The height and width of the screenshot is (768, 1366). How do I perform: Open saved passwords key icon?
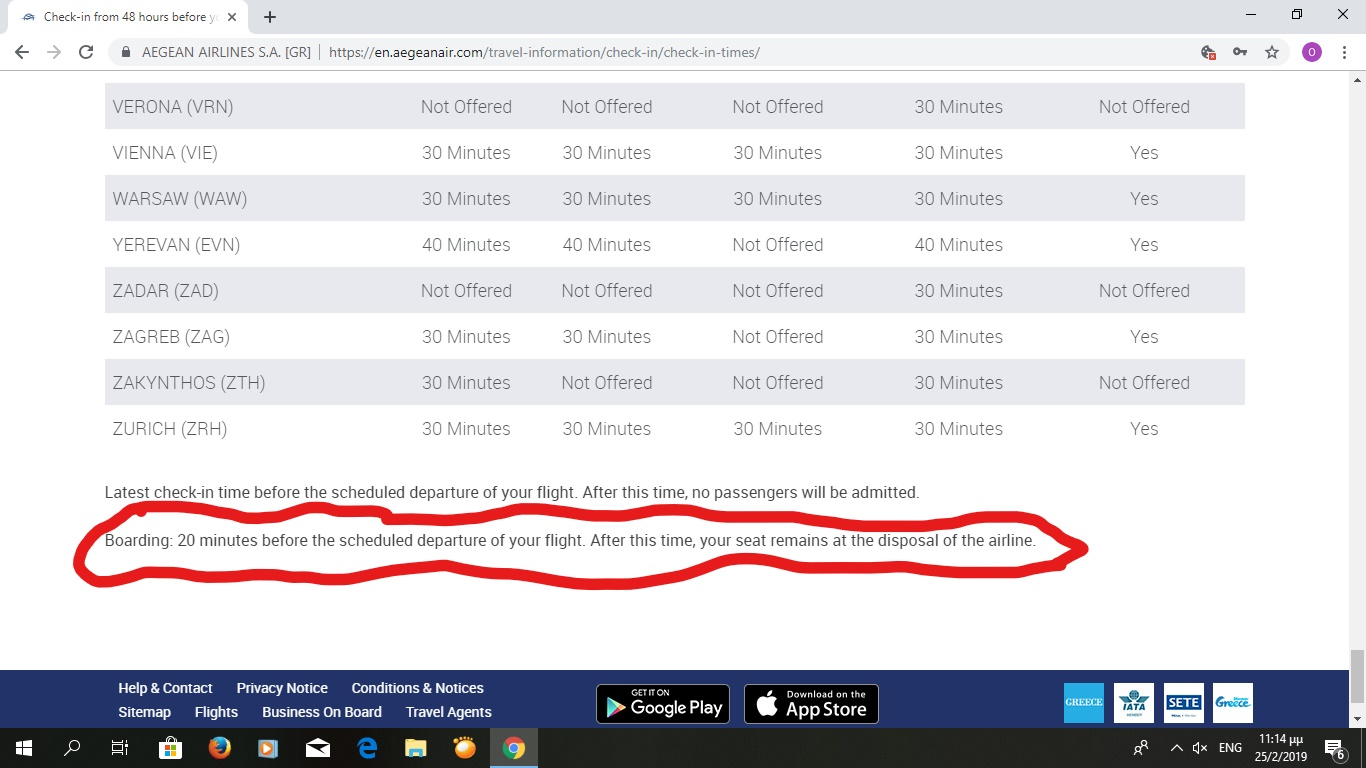pyautogui.click(x=1240, y=52)
